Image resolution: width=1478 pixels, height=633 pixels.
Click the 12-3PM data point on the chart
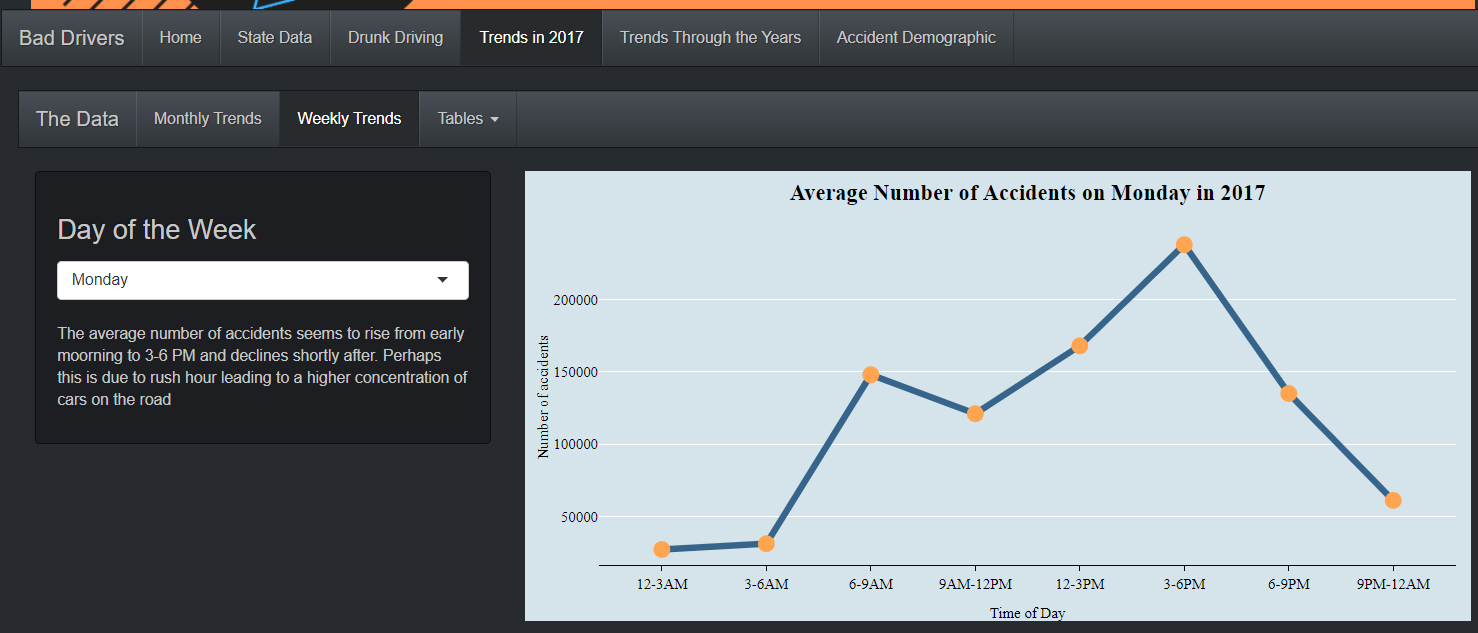click(1079, 345)
